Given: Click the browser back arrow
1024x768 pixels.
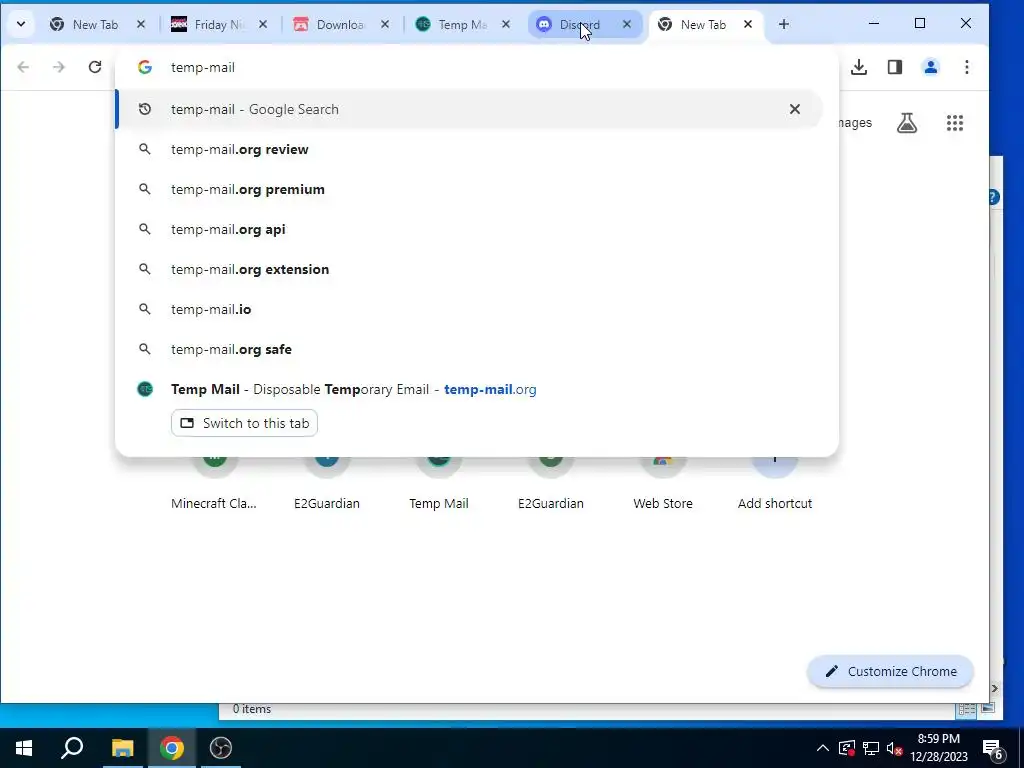Looking at the screenshot, I should (x=23, y=67).
